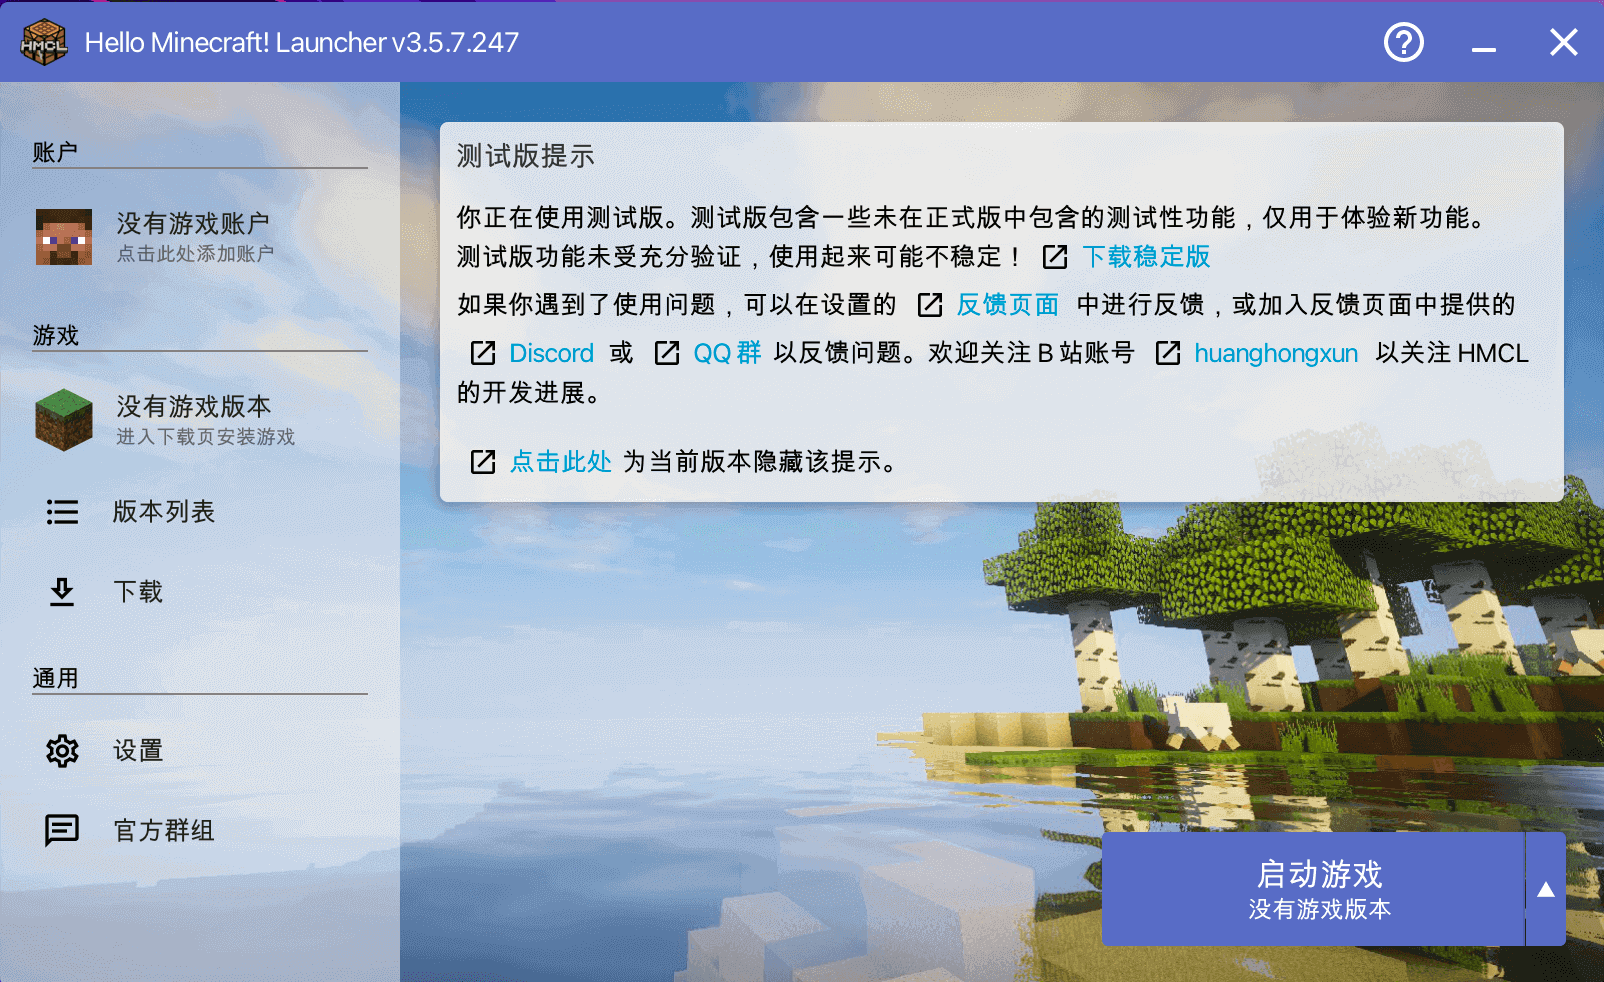Click the Steve avatar to add a game account
This screenshot has height=982, width=1604.
point(63,237)
